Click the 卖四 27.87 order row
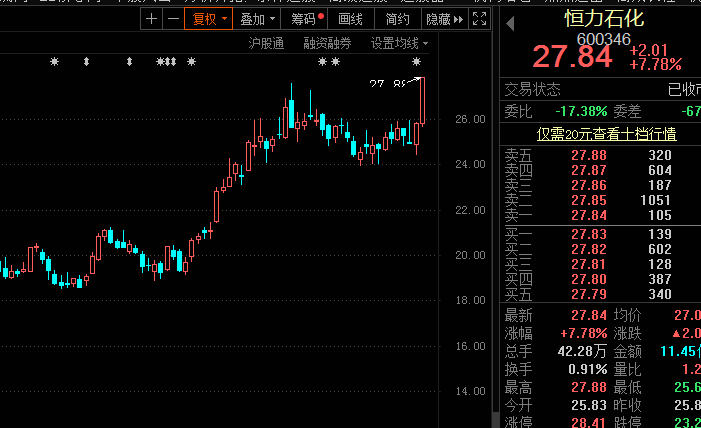This screenshot has height=428, width=701. (x=600, y=170)
